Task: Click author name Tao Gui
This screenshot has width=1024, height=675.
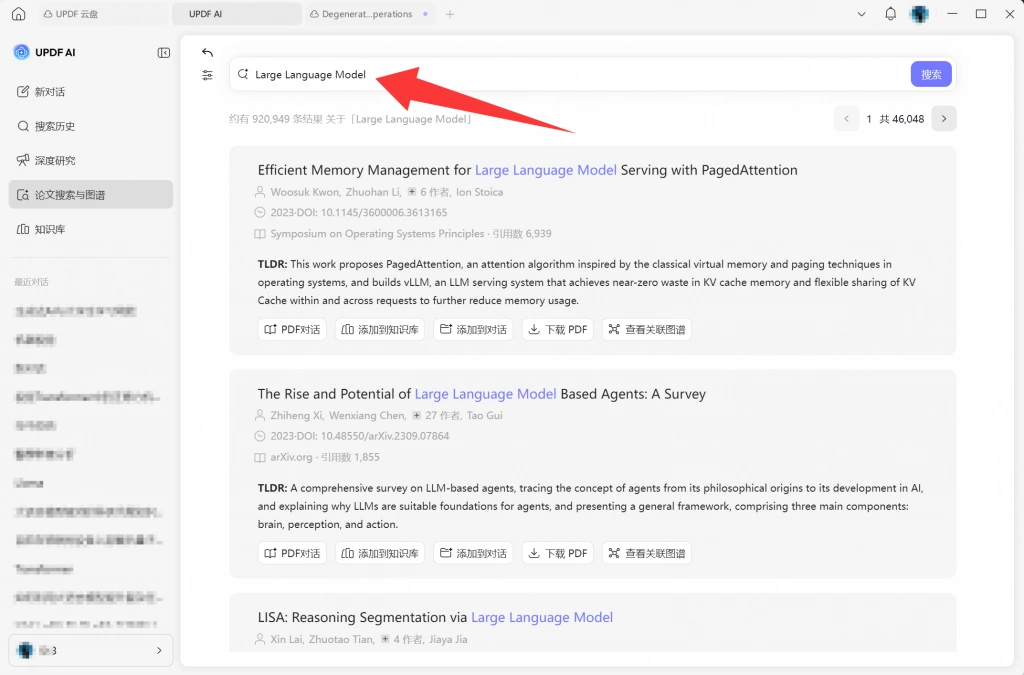Action: (x=485, y=415)
